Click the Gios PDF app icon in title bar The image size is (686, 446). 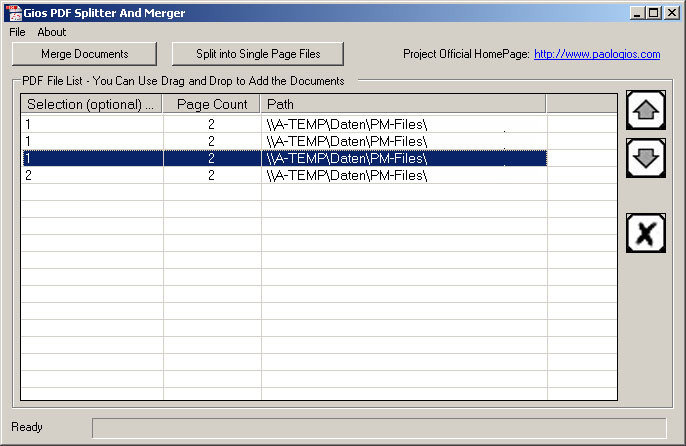pos(14,13)
